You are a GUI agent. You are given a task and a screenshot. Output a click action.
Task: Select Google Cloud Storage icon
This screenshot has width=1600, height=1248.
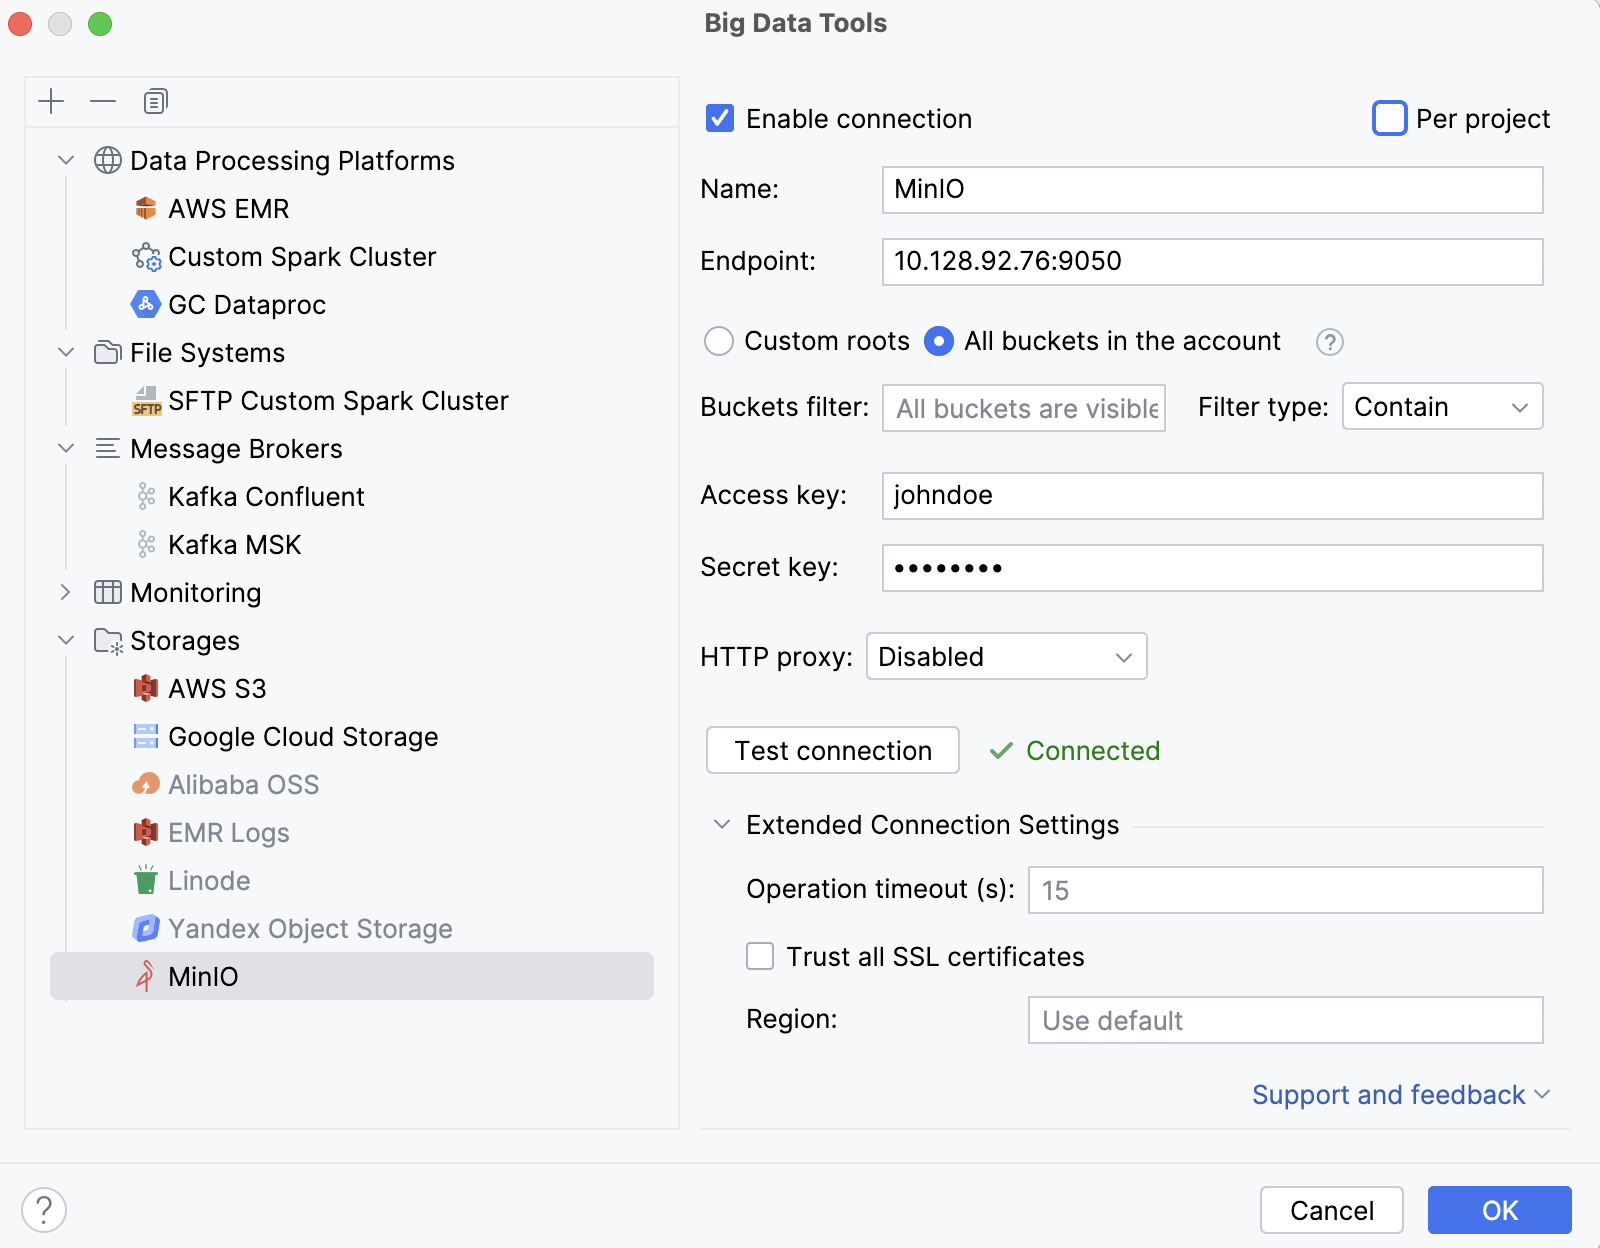(146, 736)
